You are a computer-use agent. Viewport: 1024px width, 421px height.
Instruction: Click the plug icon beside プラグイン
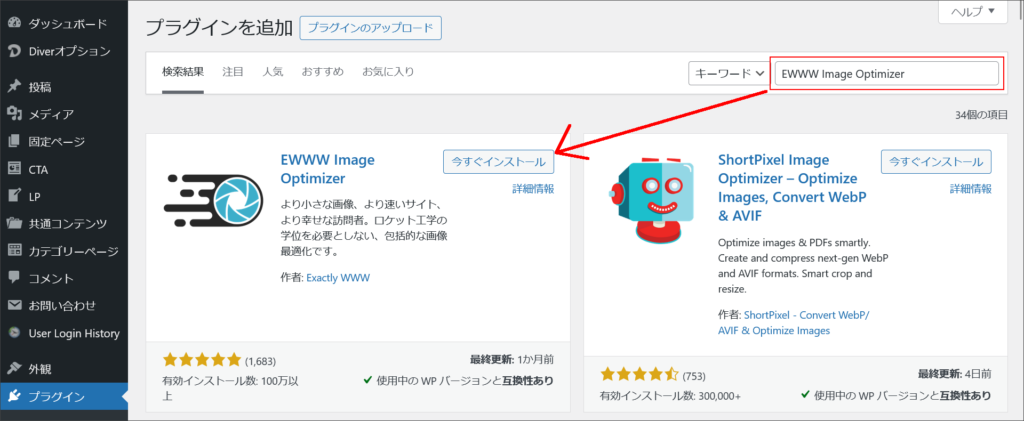14,396
